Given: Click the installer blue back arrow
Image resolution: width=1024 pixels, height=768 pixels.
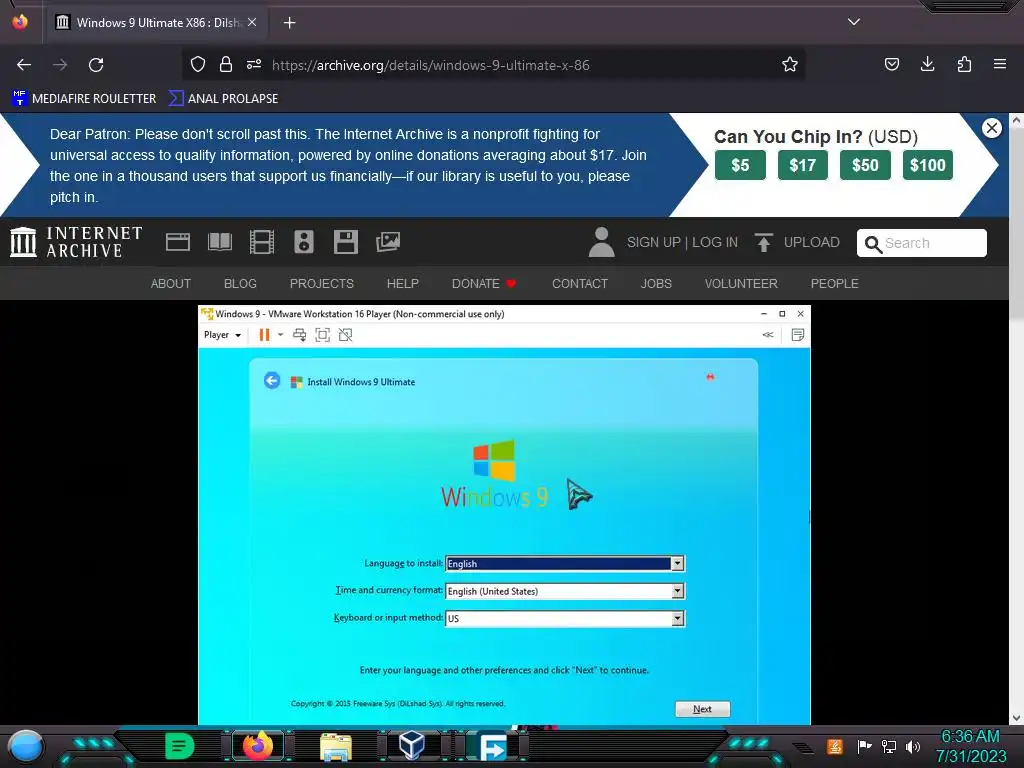Looking at the screenshot, I should pos(272,380).
